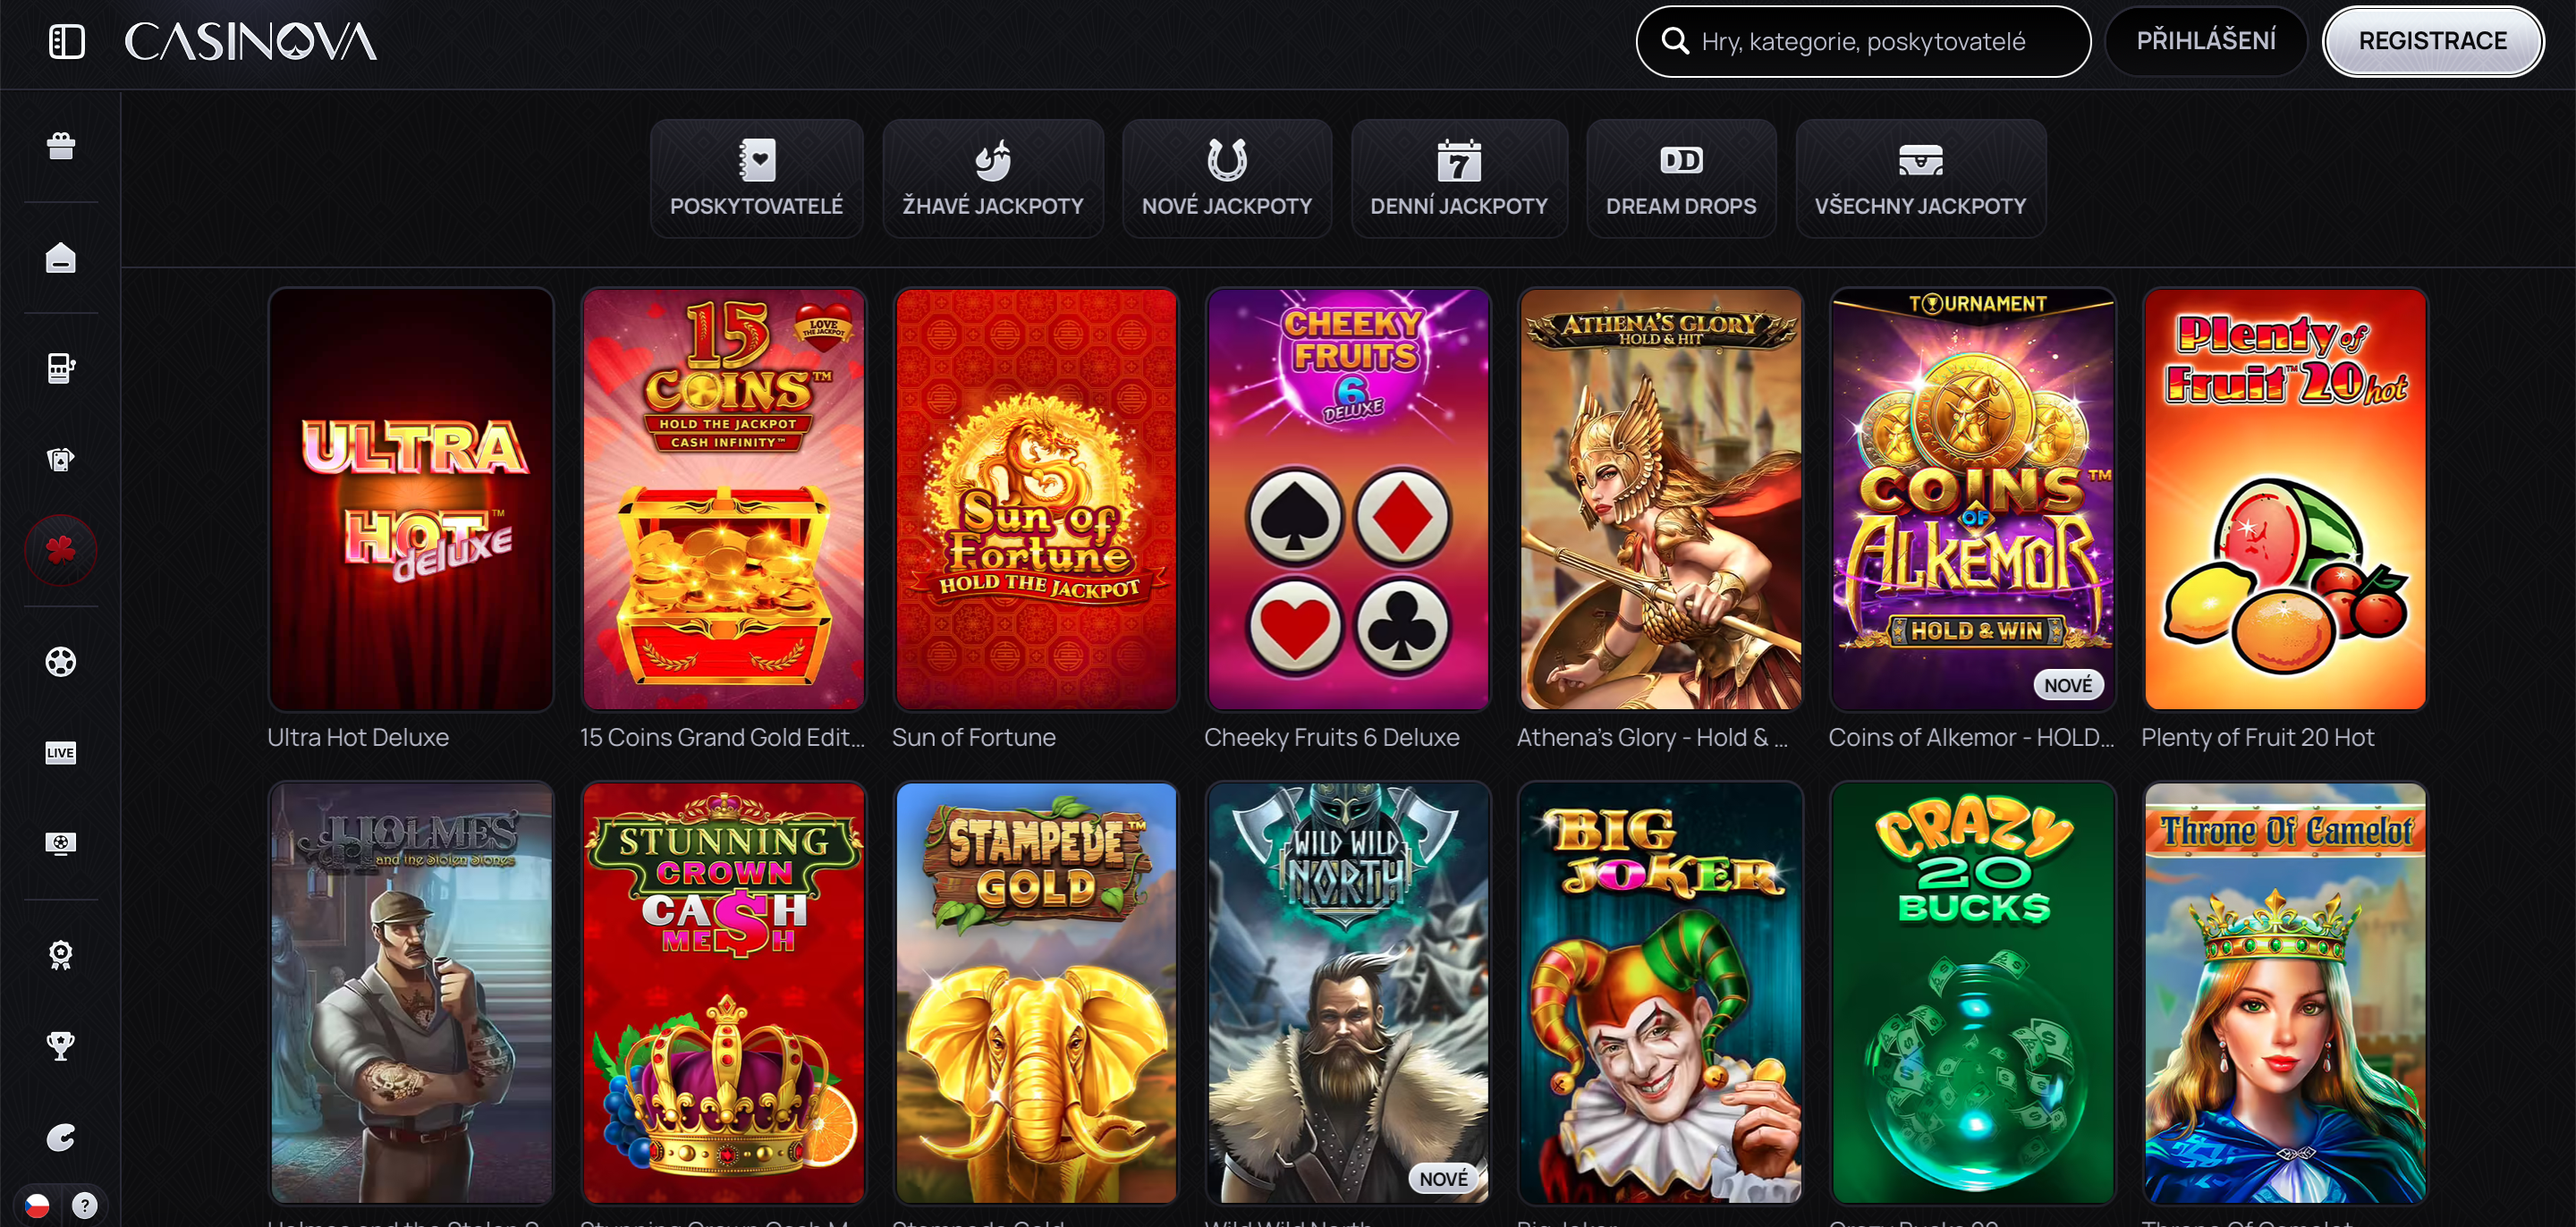Click the 'Ultra Hot Deluxe' title text
Screen dimensions: 2576x1227
[x=358, y=738]
